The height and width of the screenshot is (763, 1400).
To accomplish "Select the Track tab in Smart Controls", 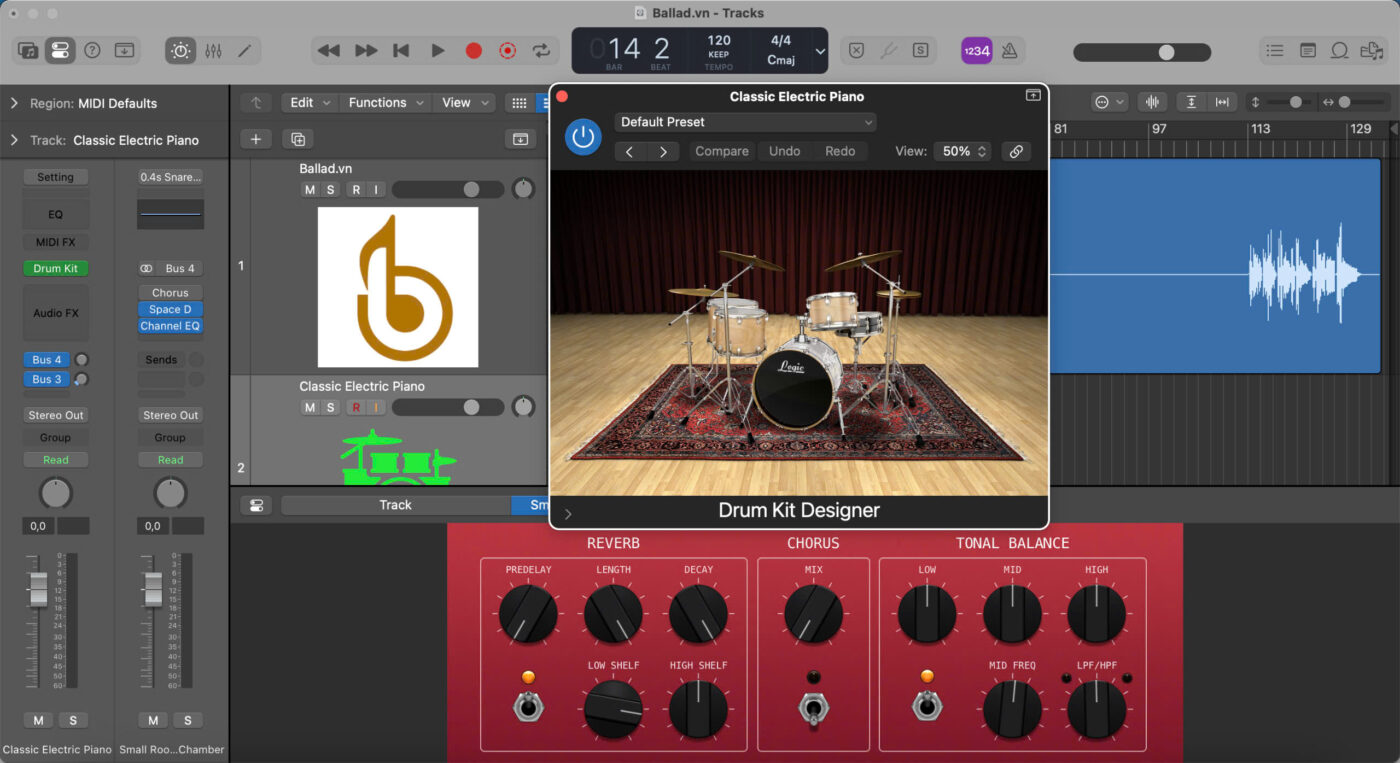I will [x=395, y=505].
